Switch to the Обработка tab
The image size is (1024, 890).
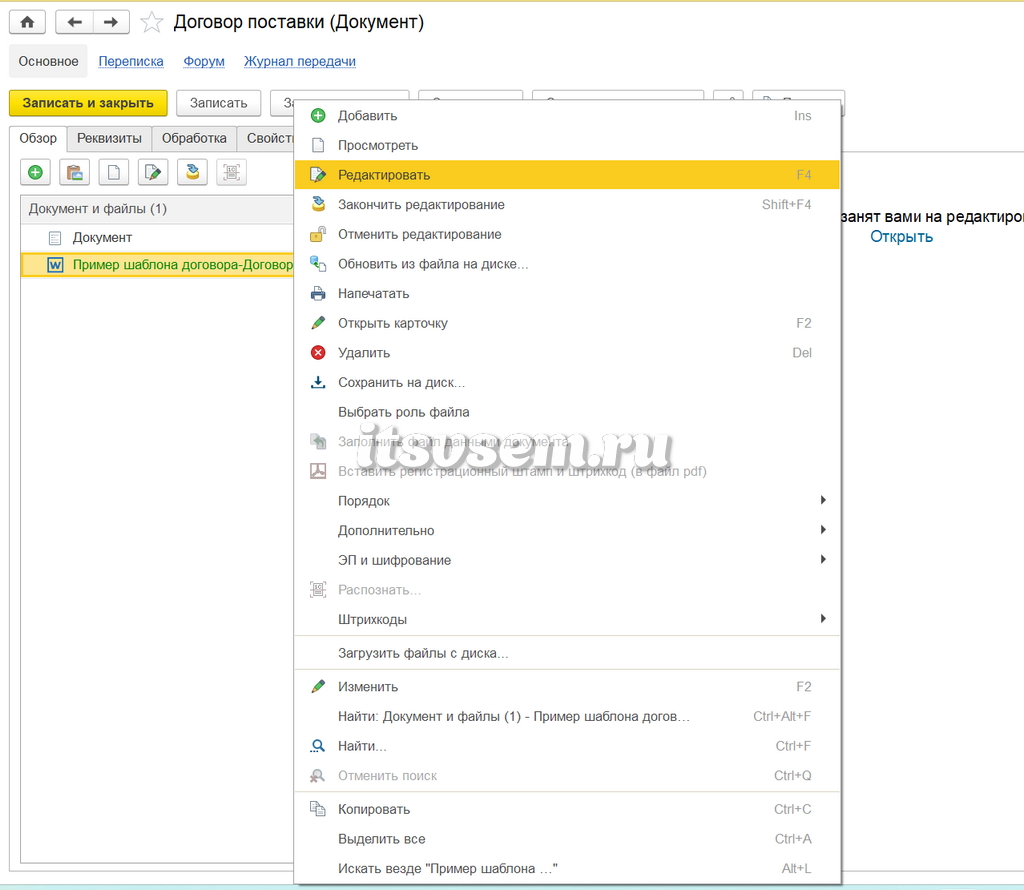(x=194, y=138)
